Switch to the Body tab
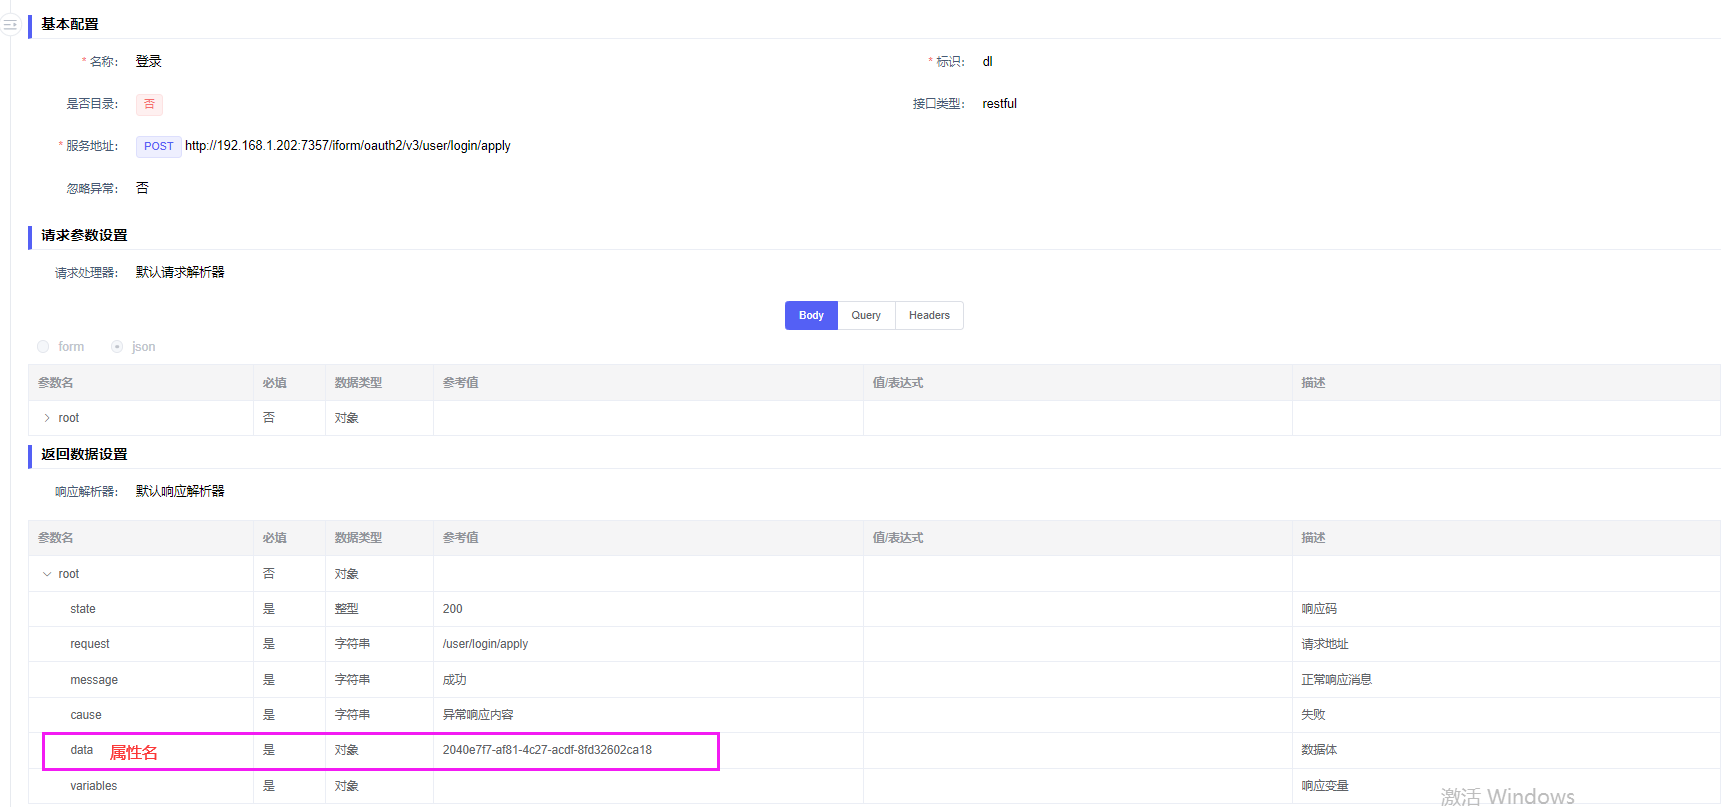Viewport: 1730px width, 807px height. (x=811, y=316)
